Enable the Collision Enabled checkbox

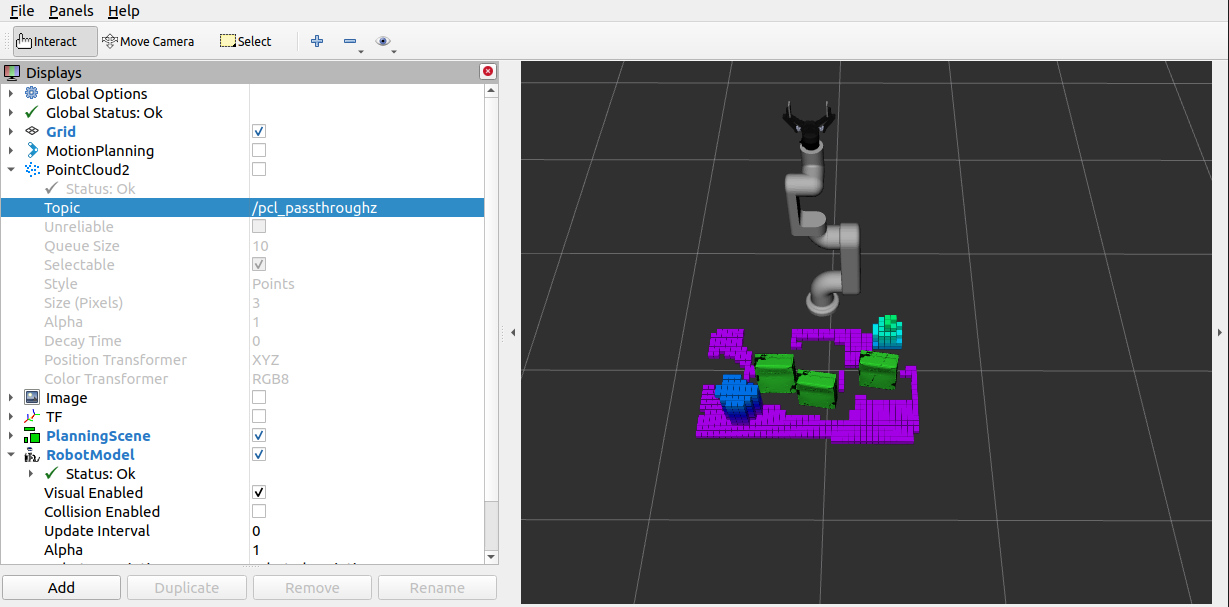coord(259,511)
